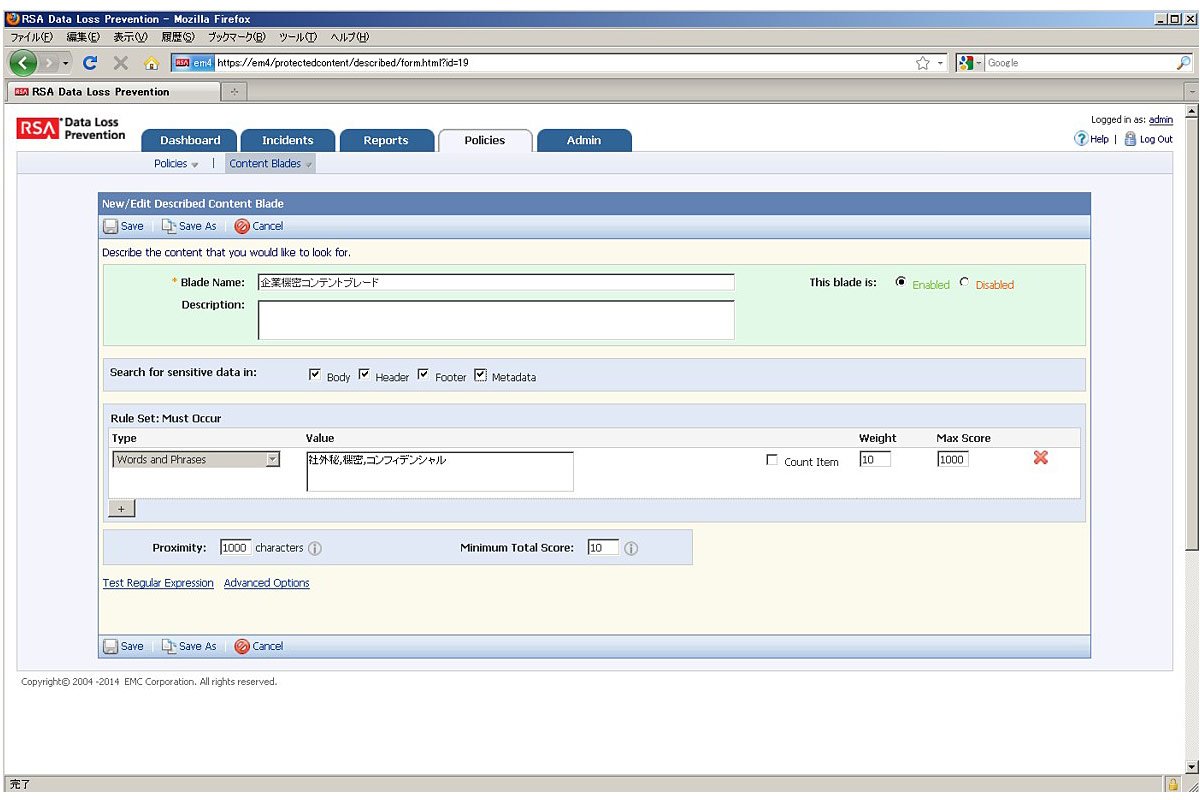Stop loading with the X toolbar icon
Viewport: 1200px width, 800px height.
coord(121,63)
